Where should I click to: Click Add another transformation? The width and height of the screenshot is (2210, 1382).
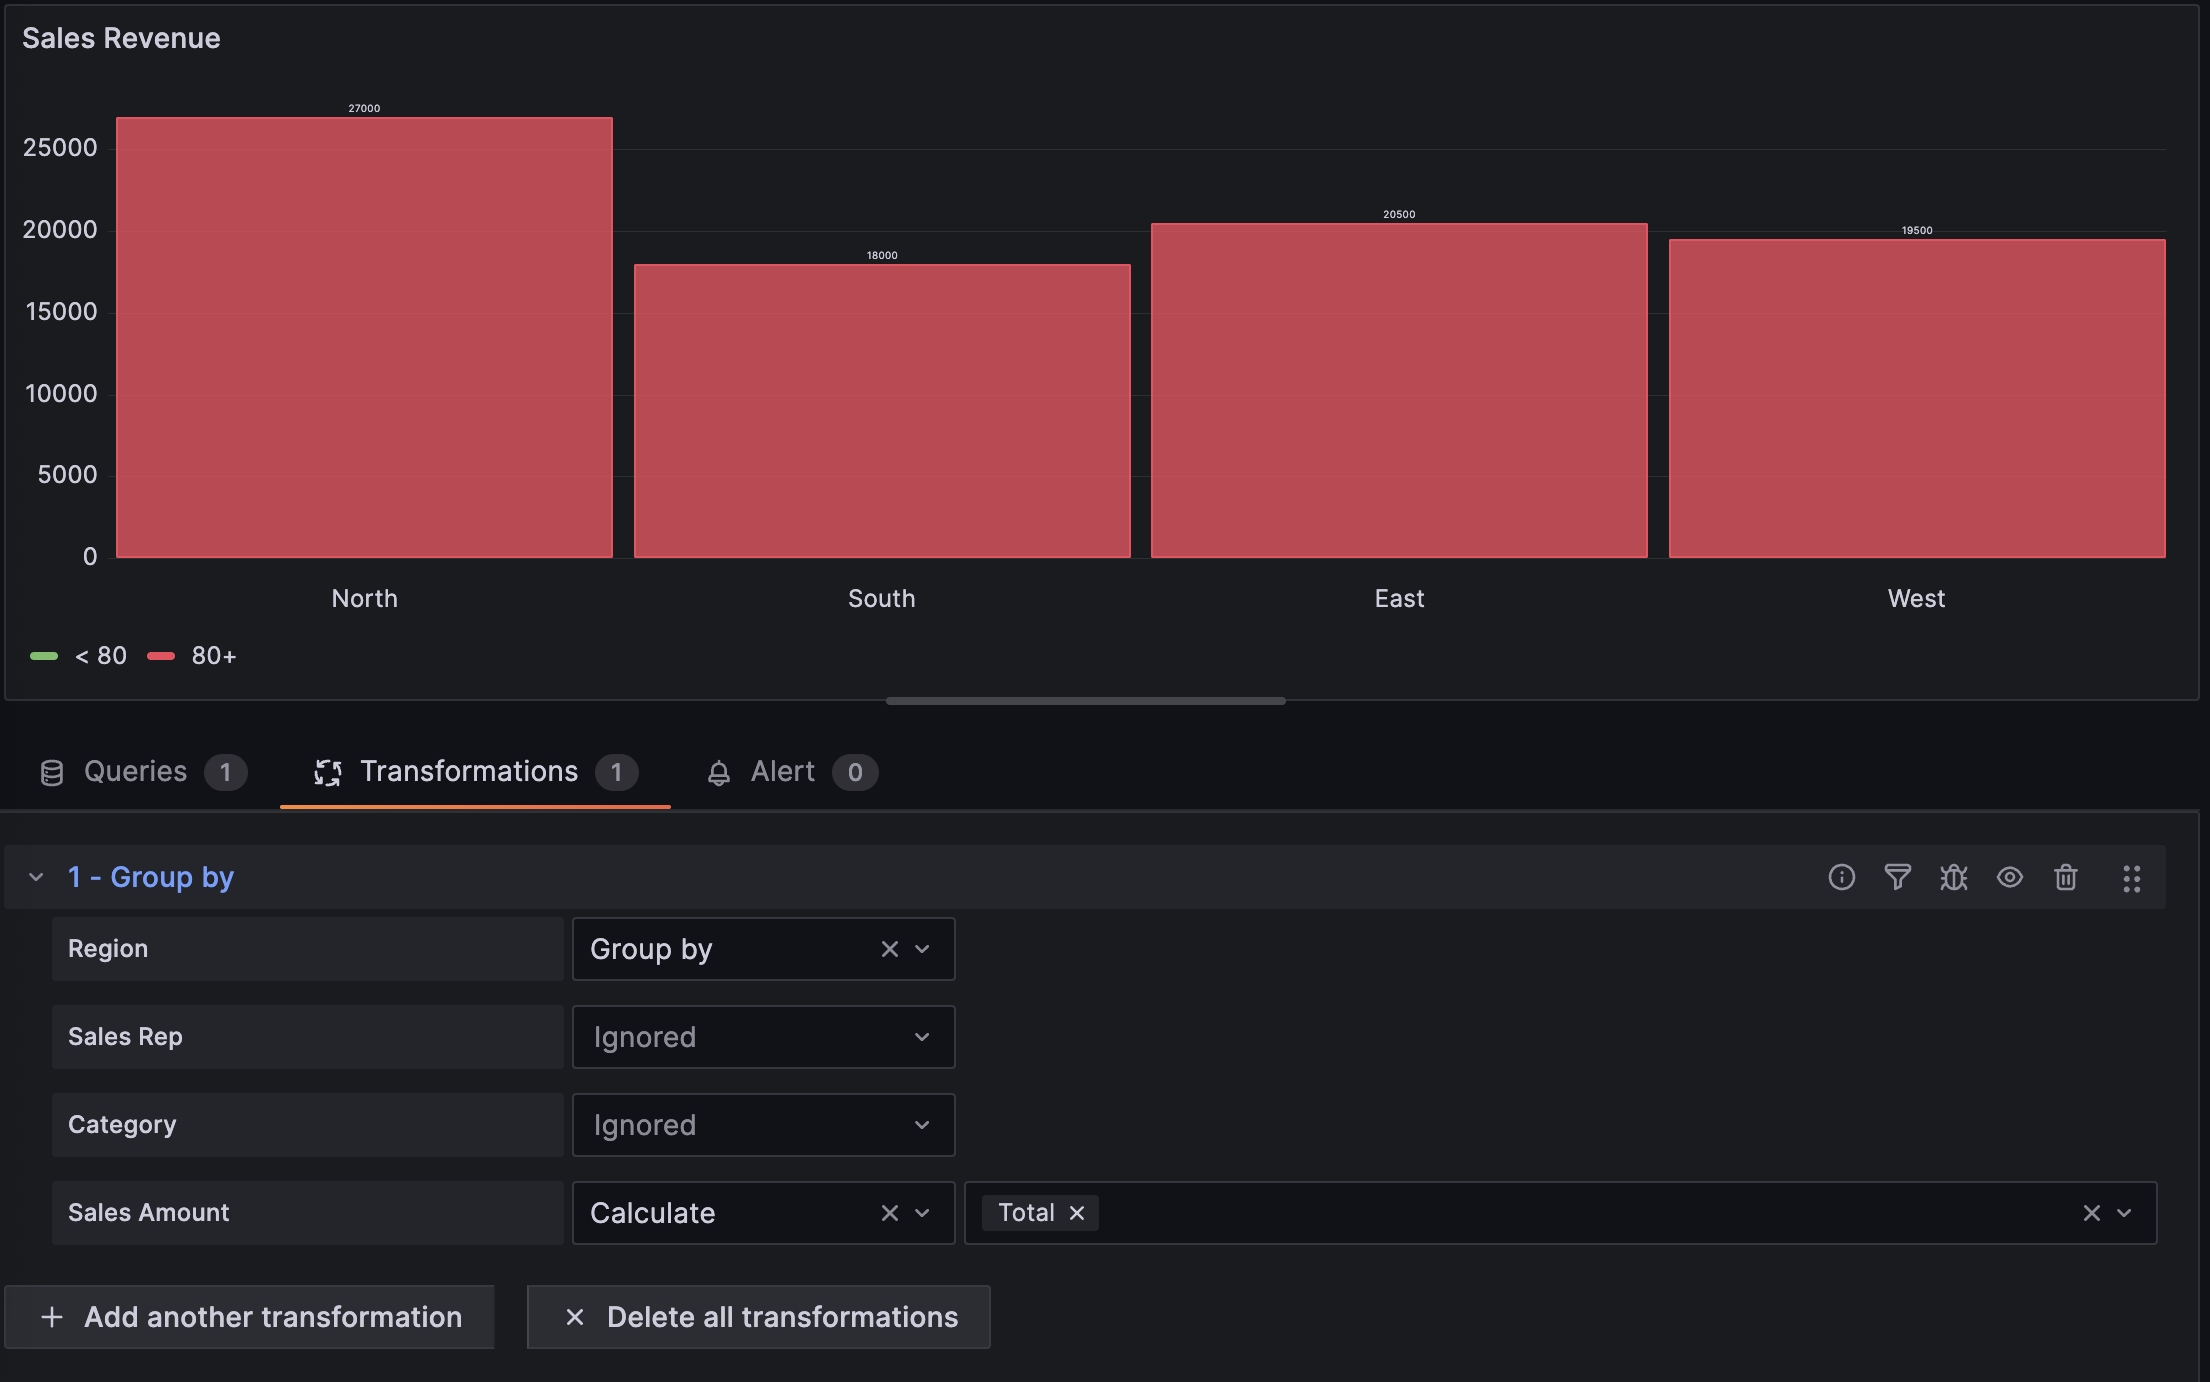point(249,1317)
